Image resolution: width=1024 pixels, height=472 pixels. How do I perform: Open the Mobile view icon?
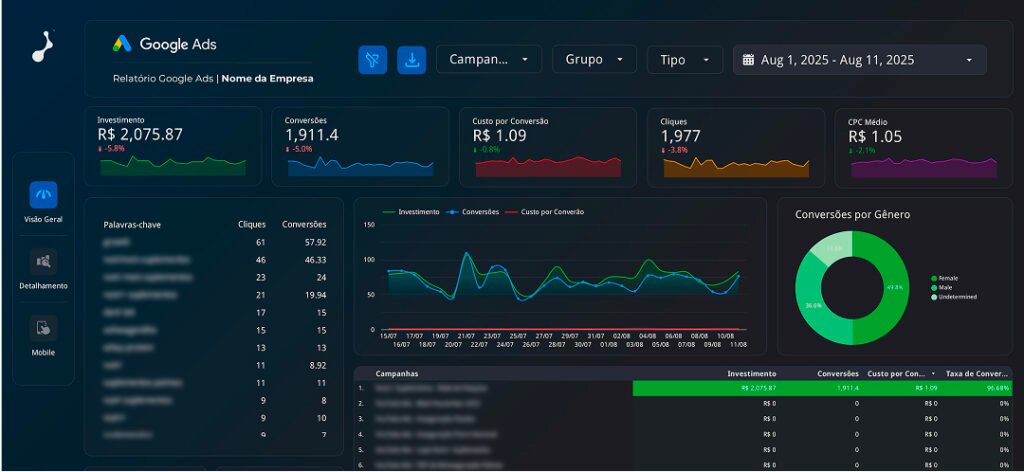point(43,328)
